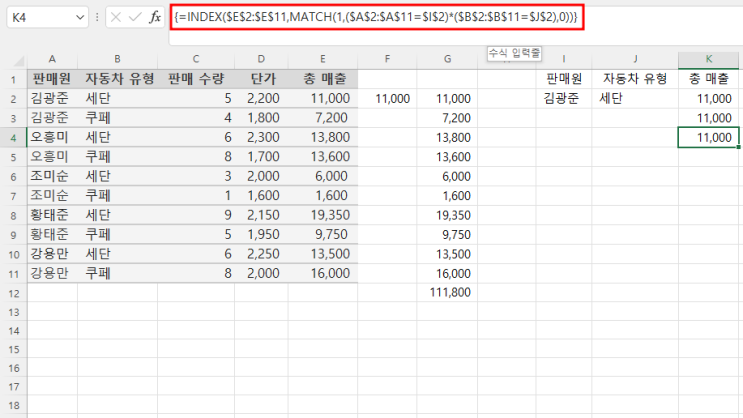Viewport: 743px width, 418px height.
Task: Click cell E11 value 16,000
Action: tap(323, 273)
